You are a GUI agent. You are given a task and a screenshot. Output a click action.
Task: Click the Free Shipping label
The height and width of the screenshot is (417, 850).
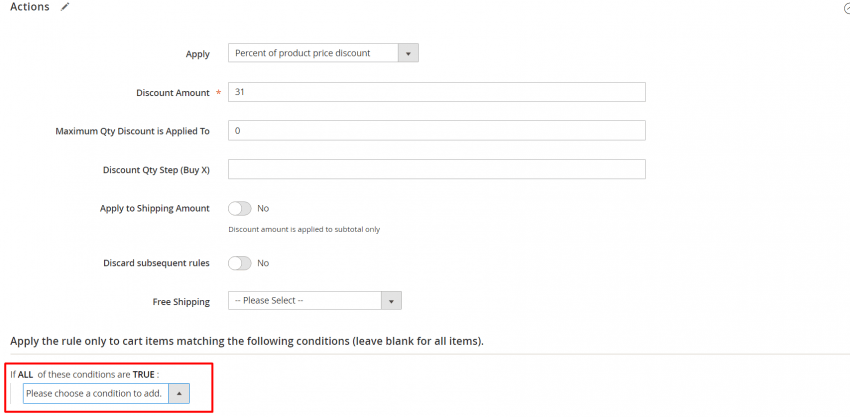[x=181, y=302]
